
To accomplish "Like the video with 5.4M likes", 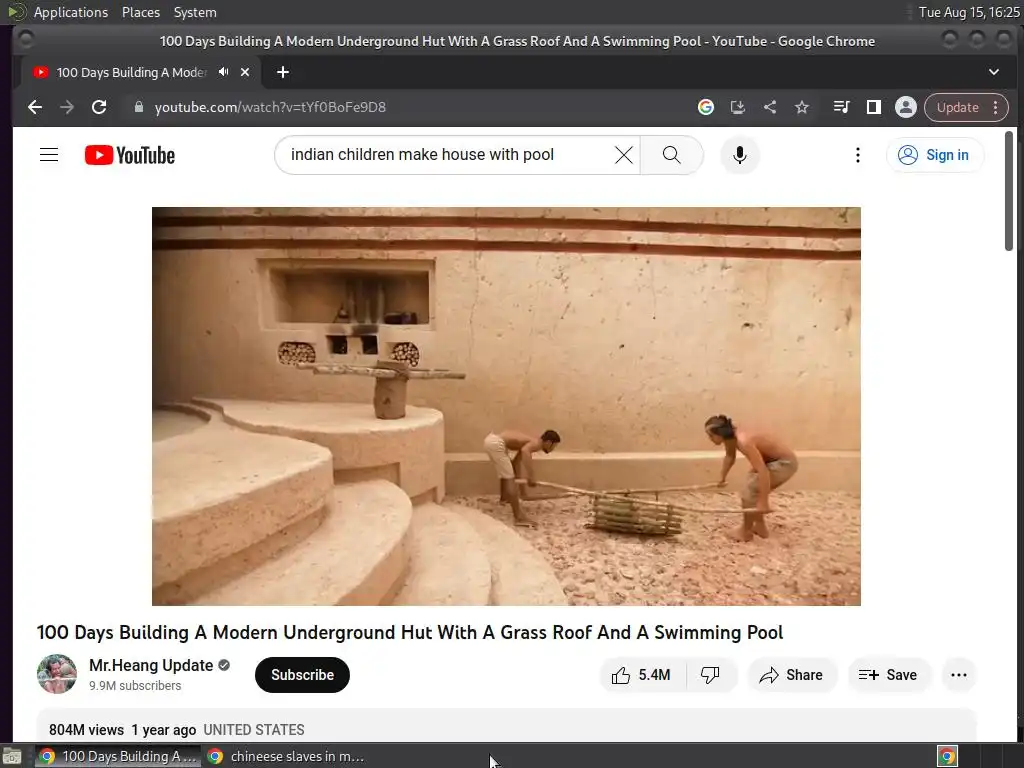I will [642, 675].
